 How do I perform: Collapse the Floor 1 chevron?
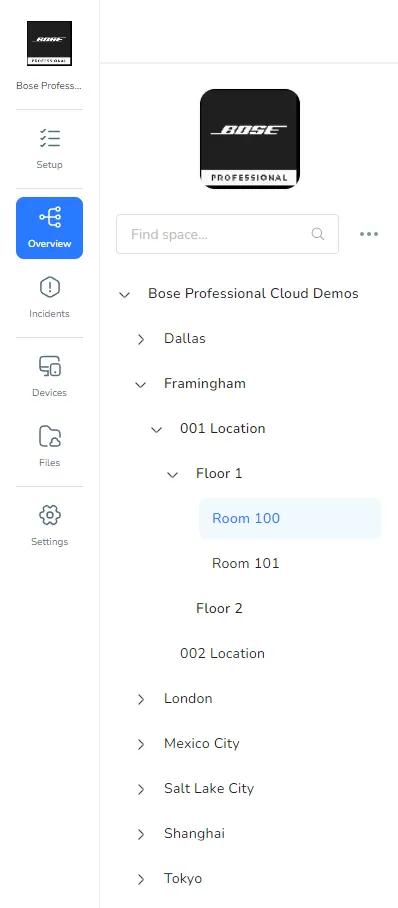point(172,475)
